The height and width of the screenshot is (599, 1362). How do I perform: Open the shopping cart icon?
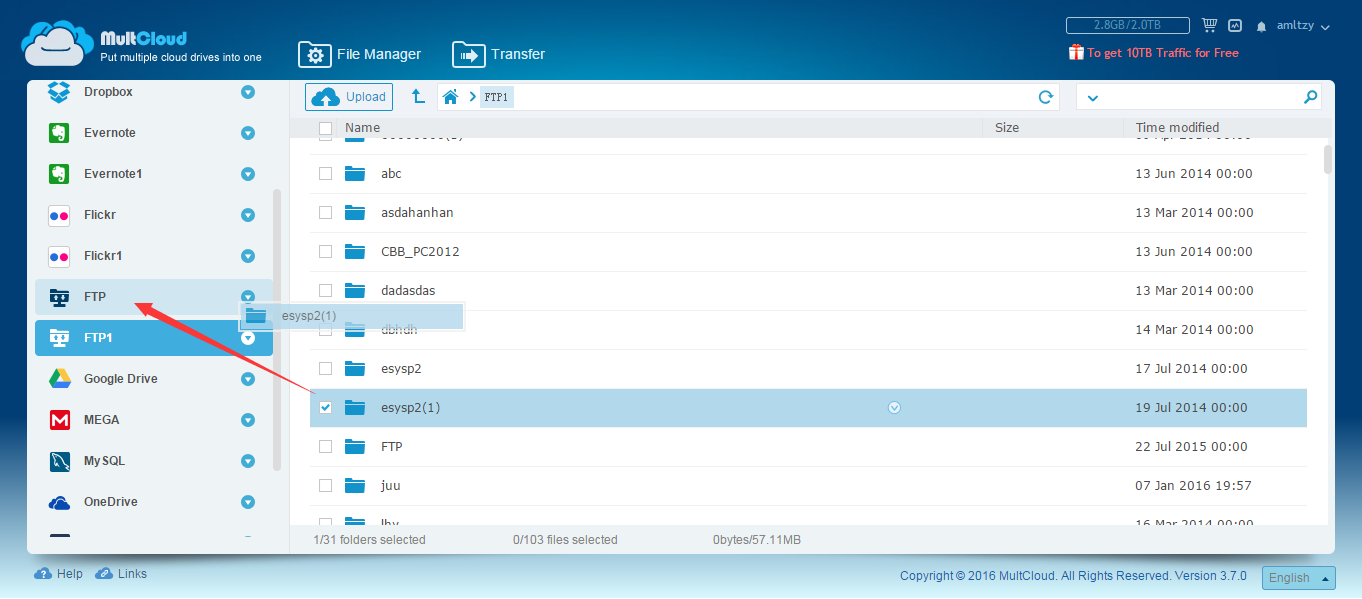[x=1210, y=25]
